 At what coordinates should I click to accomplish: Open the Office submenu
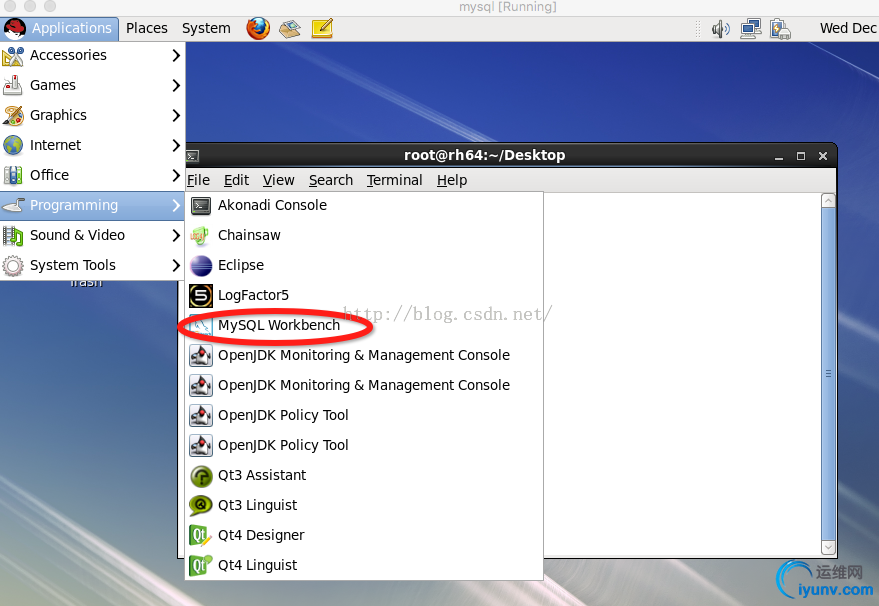point(92,175)
